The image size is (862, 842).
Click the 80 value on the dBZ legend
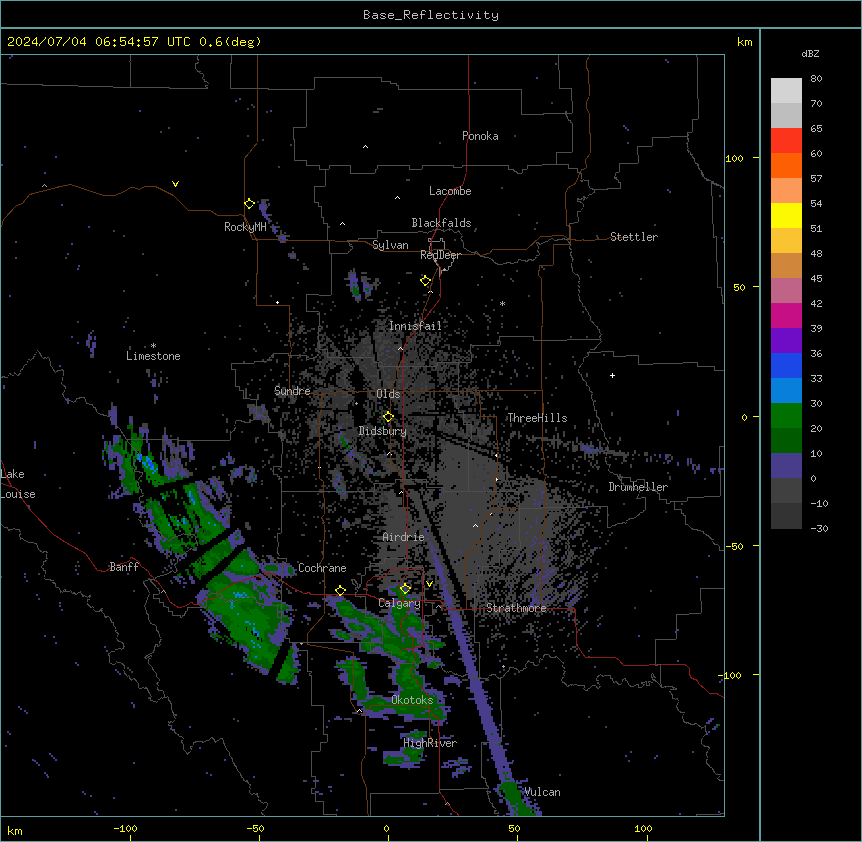coord(816,79)
